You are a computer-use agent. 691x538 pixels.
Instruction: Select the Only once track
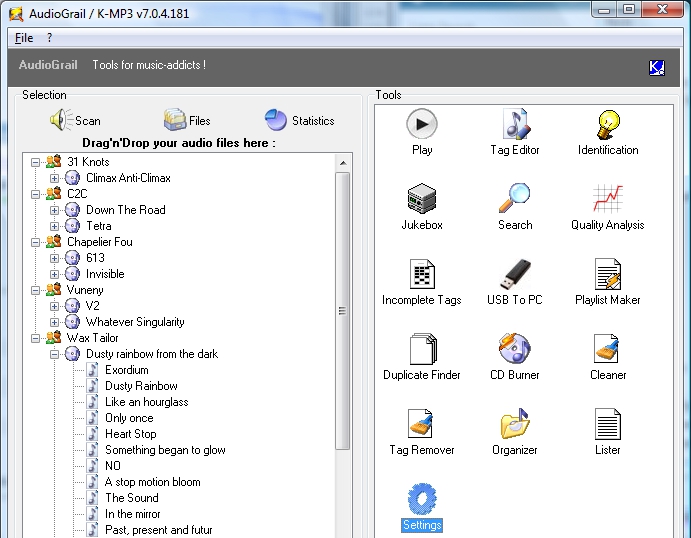click(129, 418)
